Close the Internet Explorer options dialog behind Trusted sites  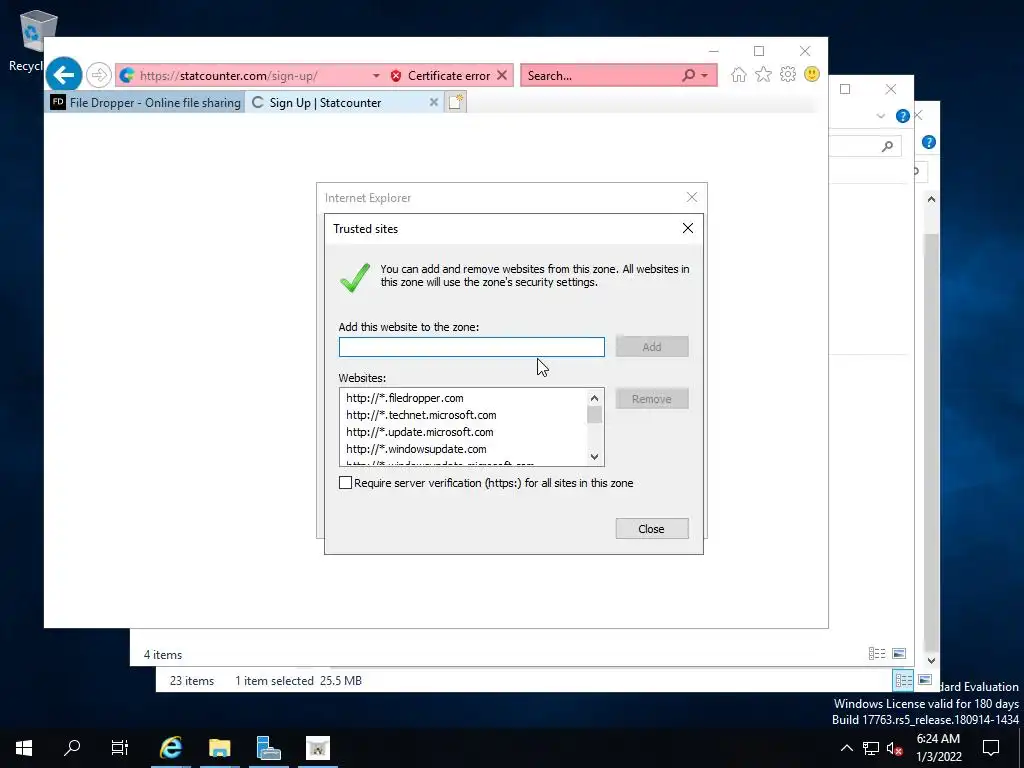tap(692, 197)
